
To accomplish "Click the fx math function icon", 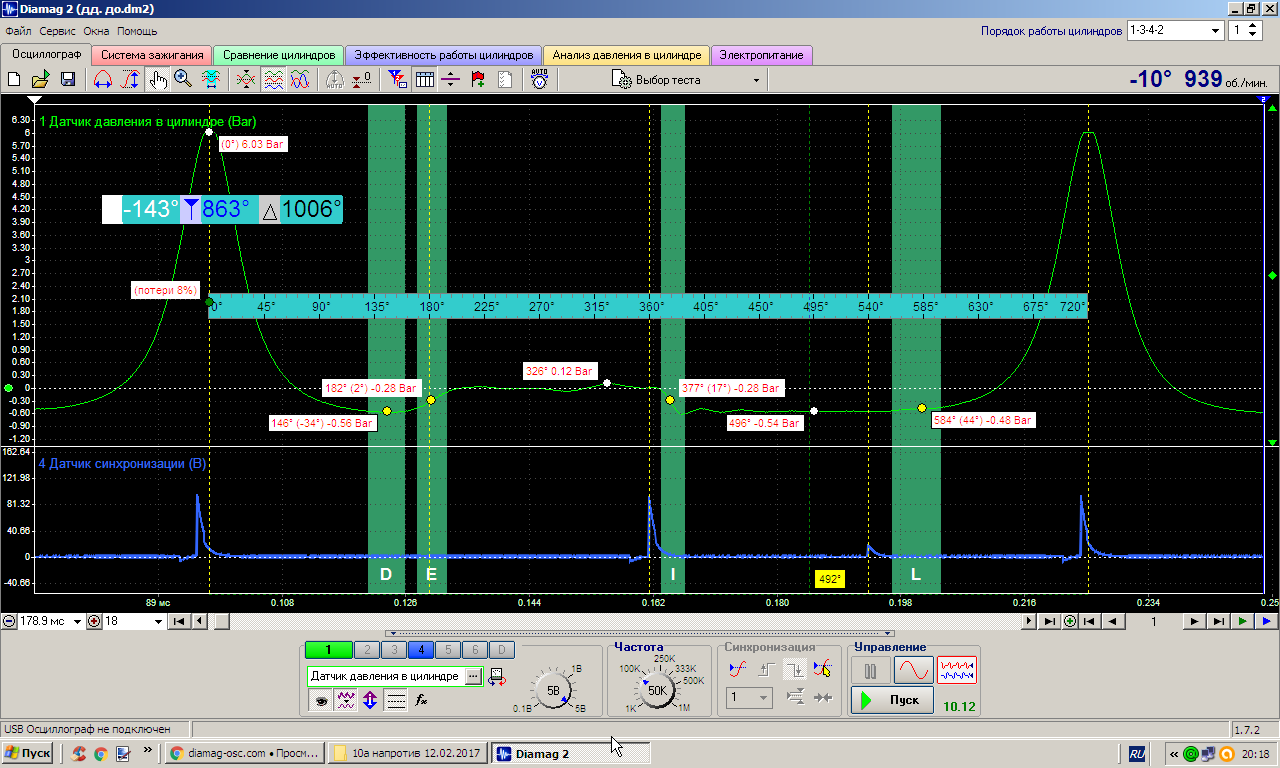I will [422, 700].
